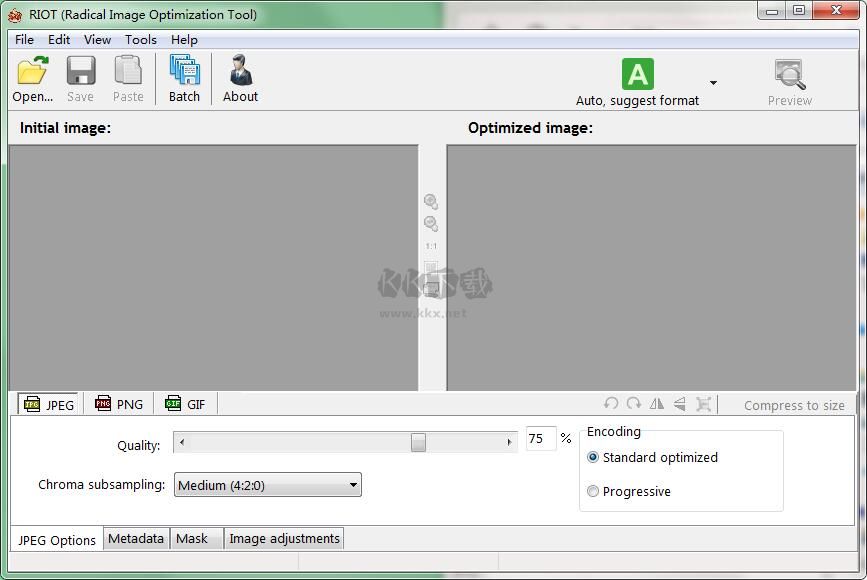
Task: Click the Quality slider handle
Action: [418, 442]
